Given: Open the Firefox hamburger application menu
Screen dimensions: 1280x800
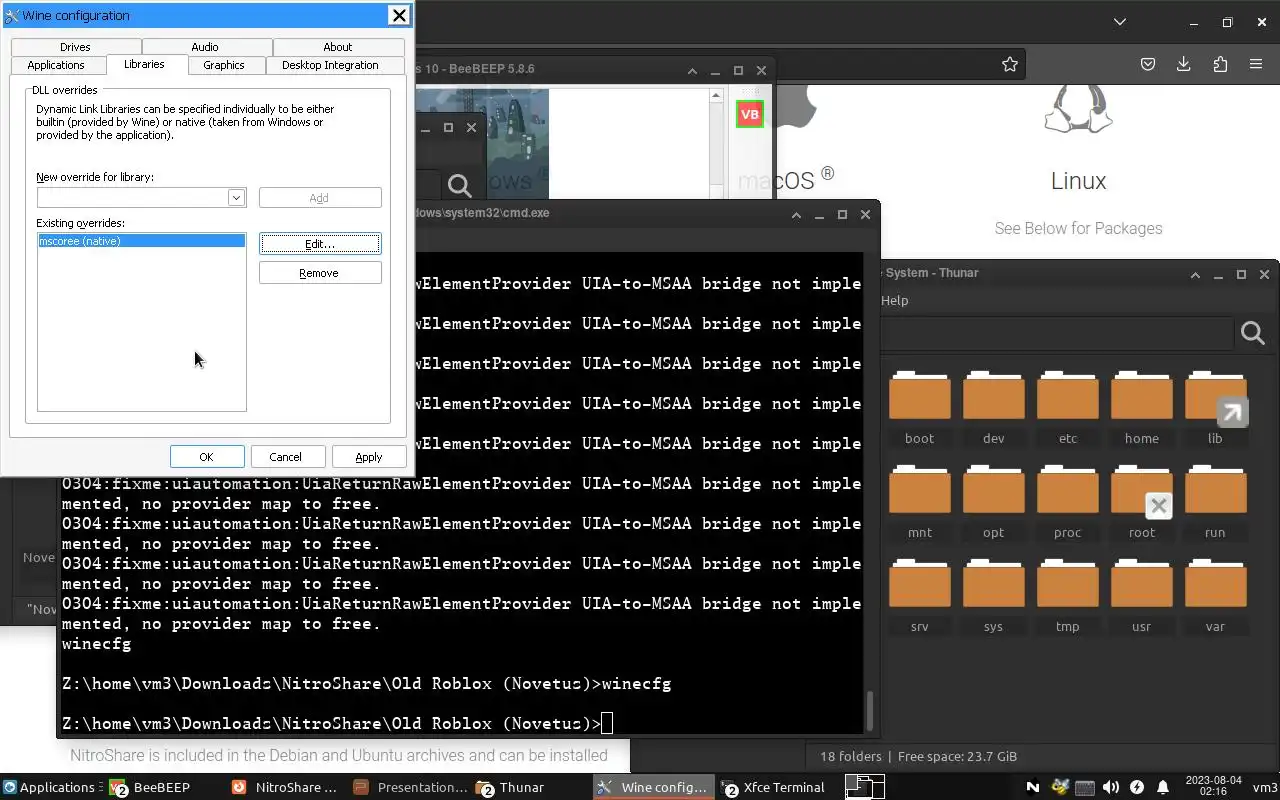Looking at the screenshot, I should (x=1256, y=64).
